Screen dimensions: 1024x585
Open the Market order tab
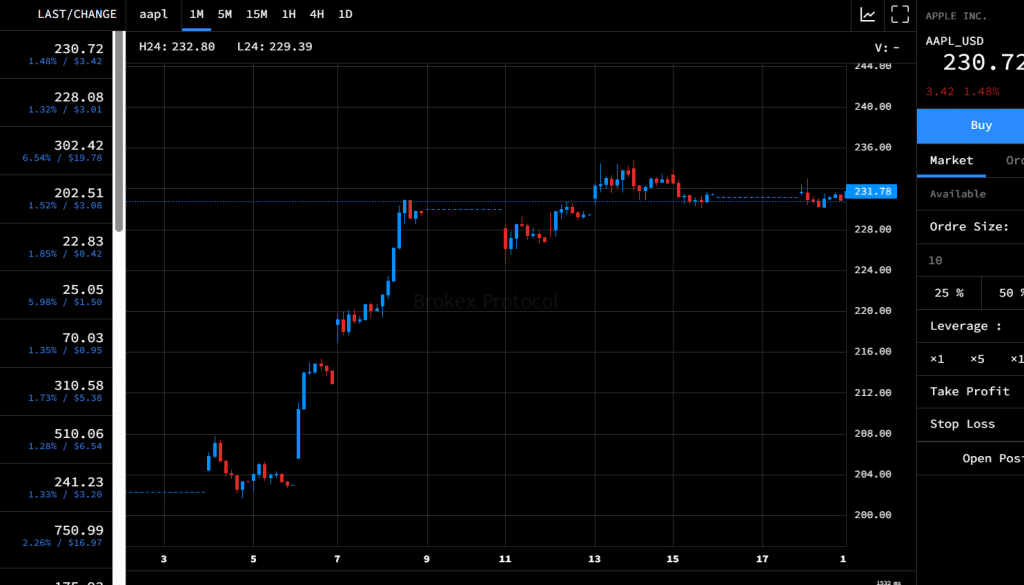[x=952, y=161]
